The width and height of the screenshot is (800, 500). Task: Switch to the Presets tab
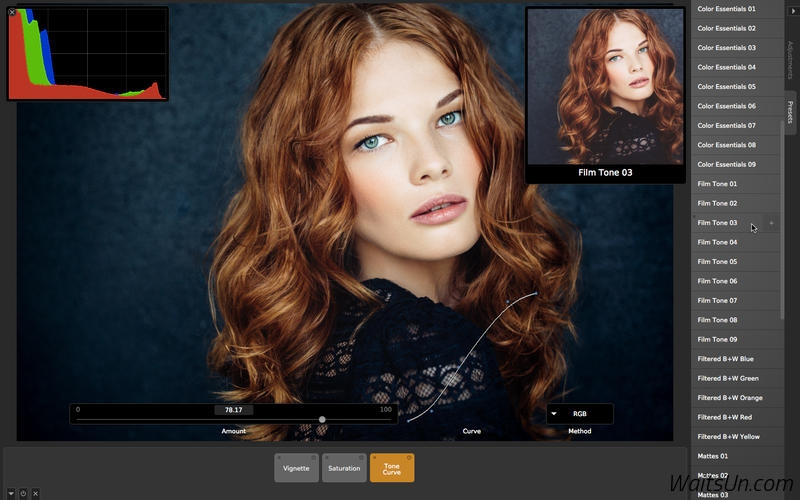[790, 111]
